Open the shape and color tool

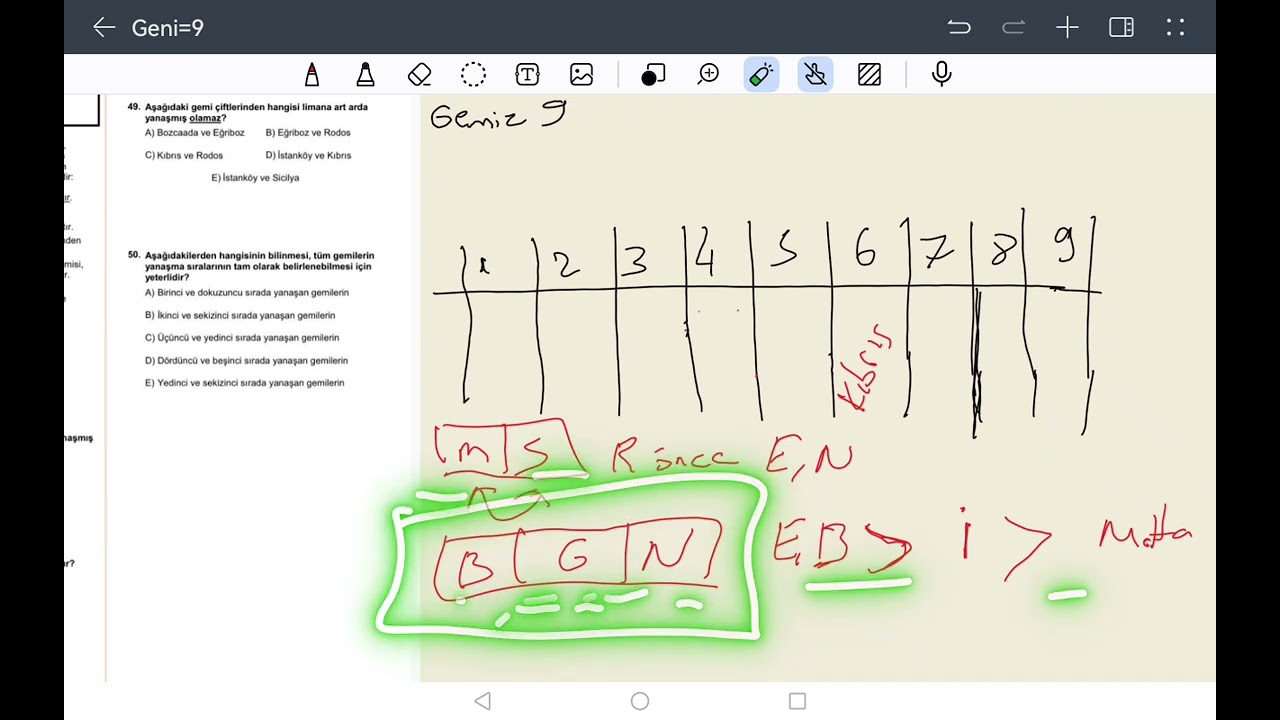point(653,74)
